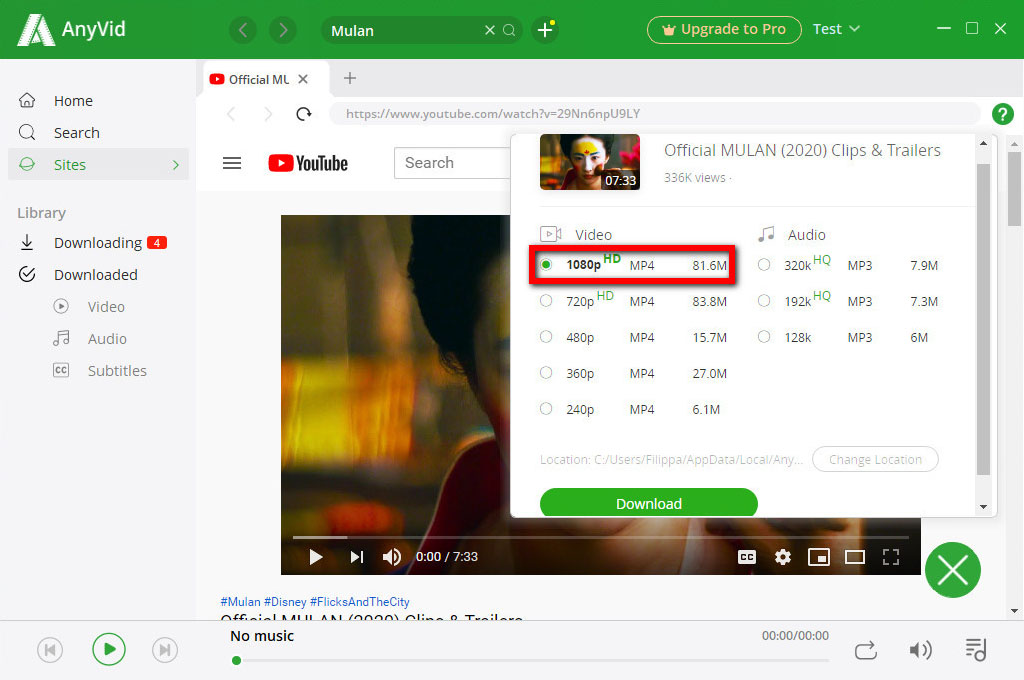Play the YouTube video

click(315, 557)
